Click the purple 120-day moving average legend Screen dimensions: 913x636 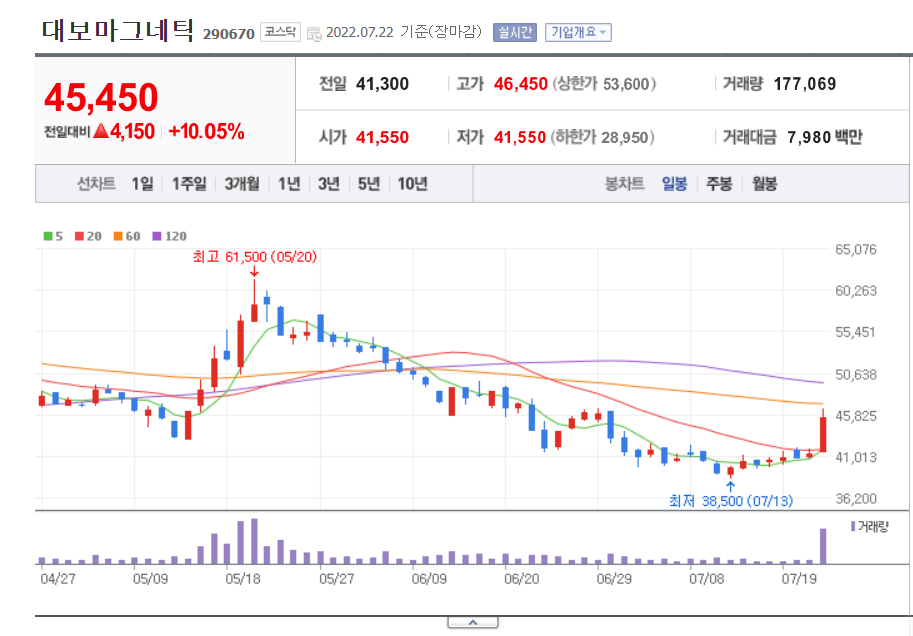point(169,236)
